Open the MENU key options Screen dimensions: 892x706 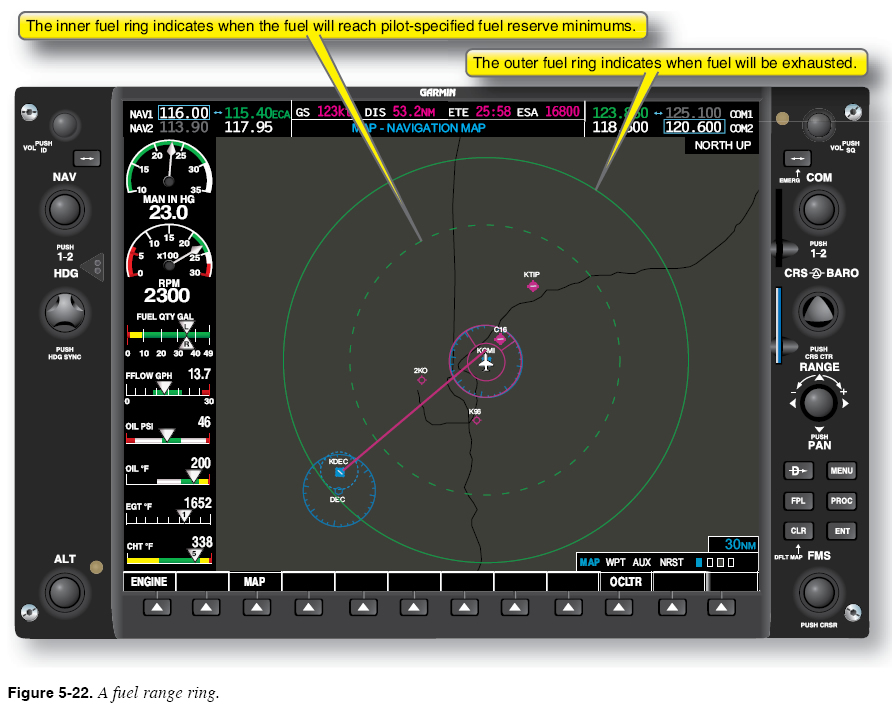pyautogui.click(x=841, y=471)
